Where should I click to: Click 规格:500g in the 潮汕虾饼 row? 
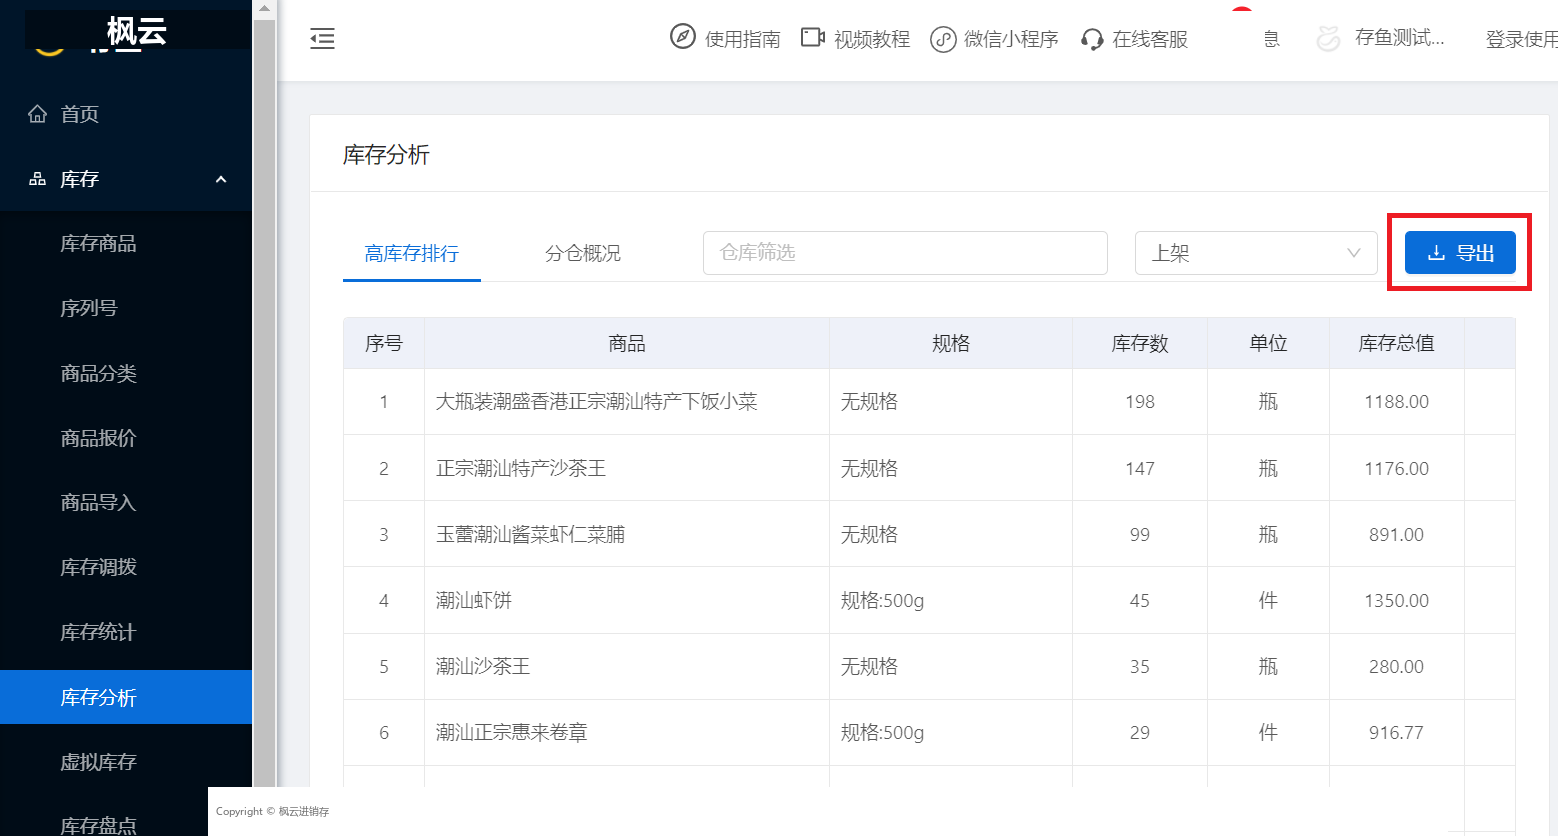(882, 600)
